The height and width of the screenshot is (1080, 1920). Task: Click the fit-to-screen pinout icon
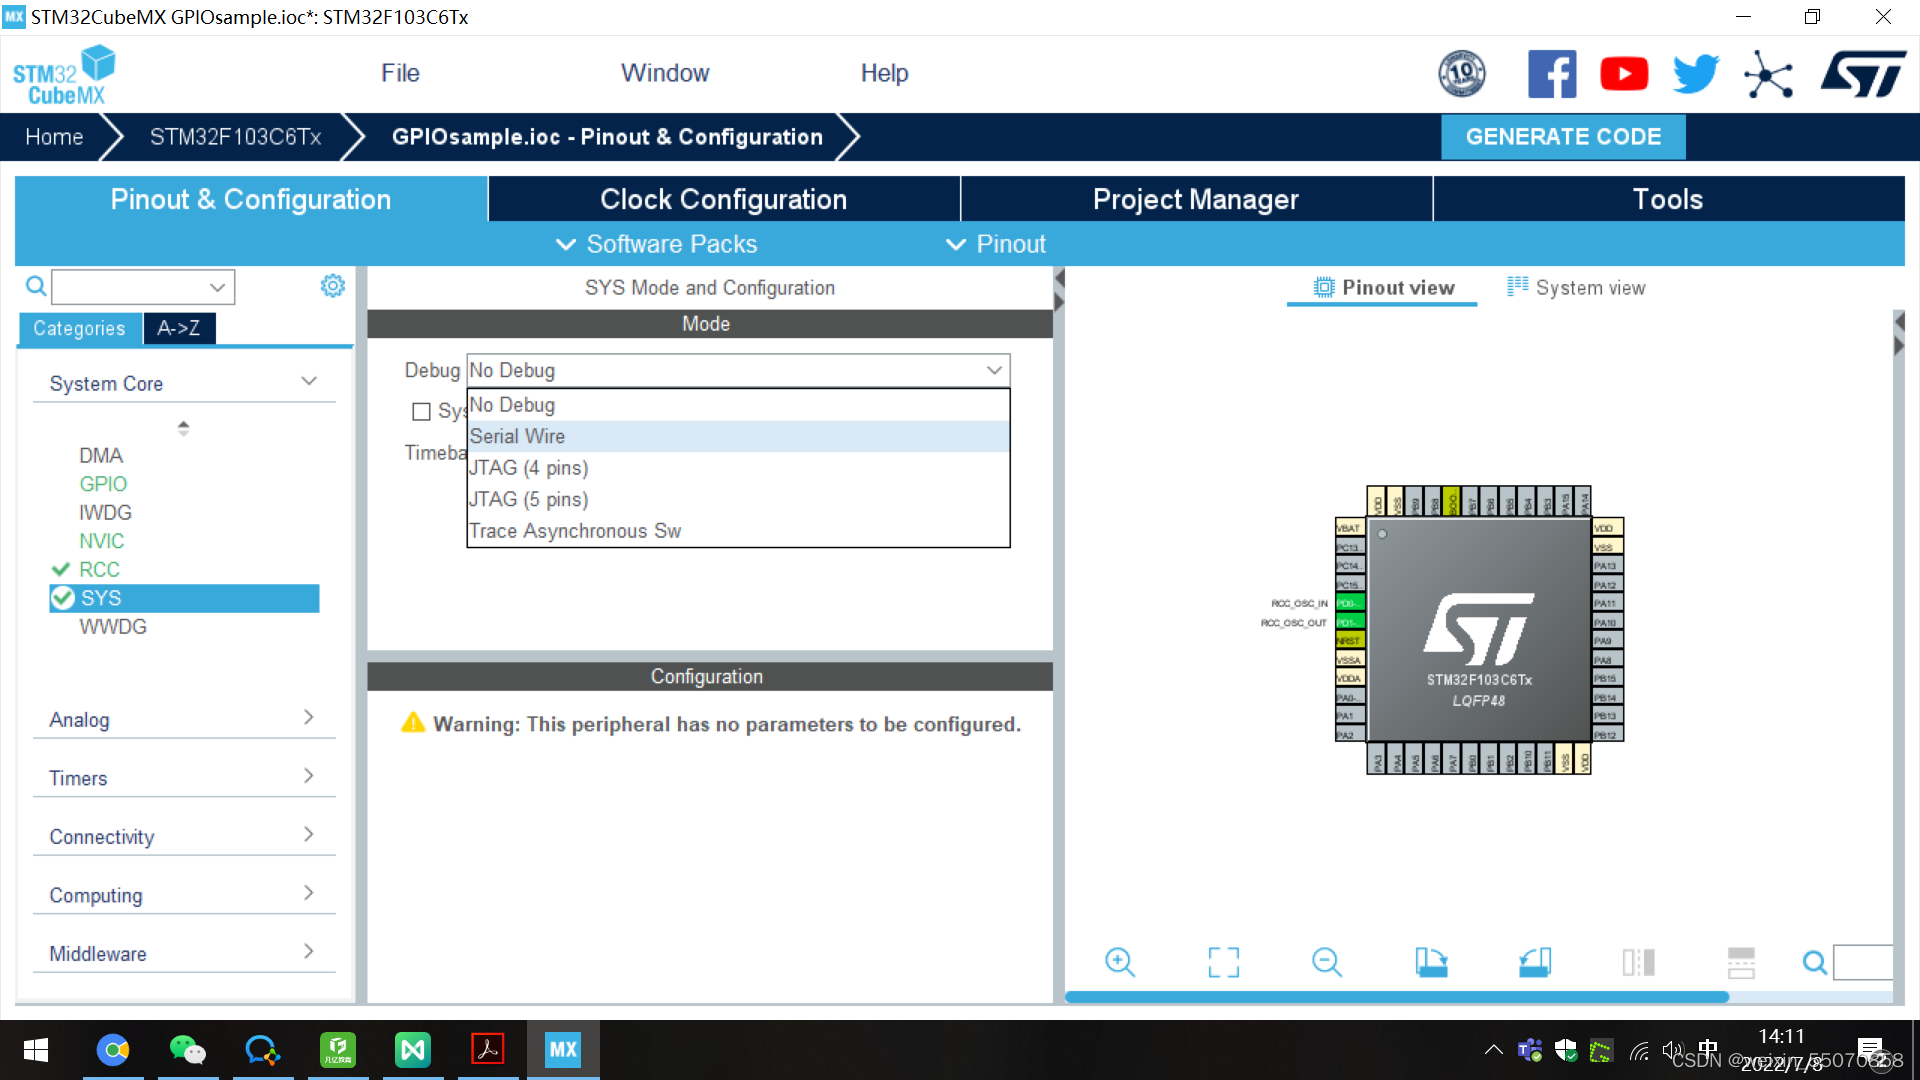pyautogui.click(x=1223, y=962)
